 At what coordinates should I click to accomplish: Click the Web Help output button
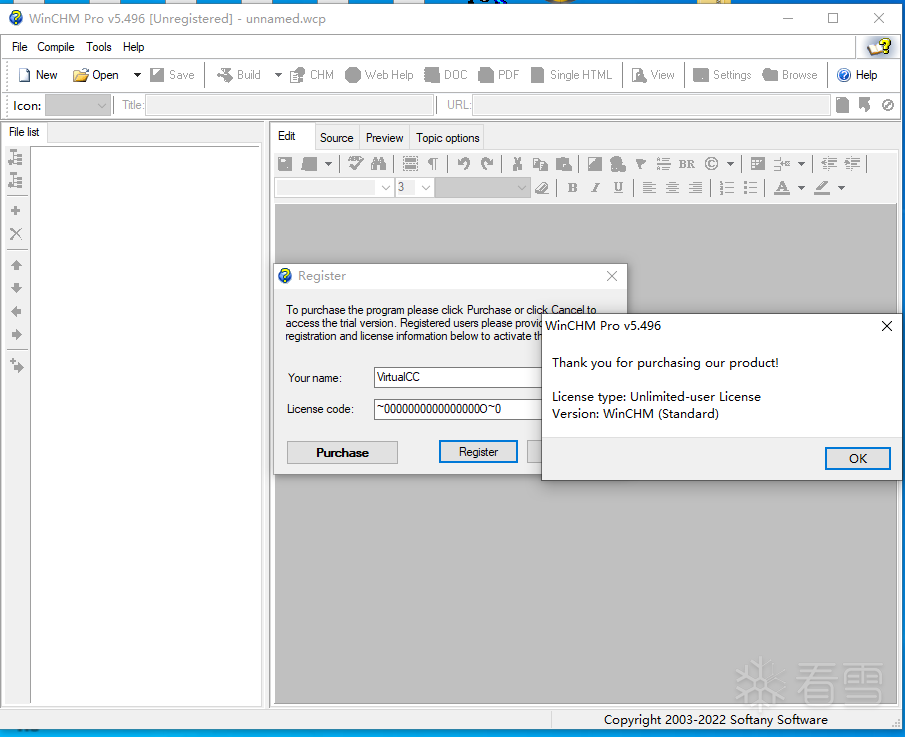point(379,75)
